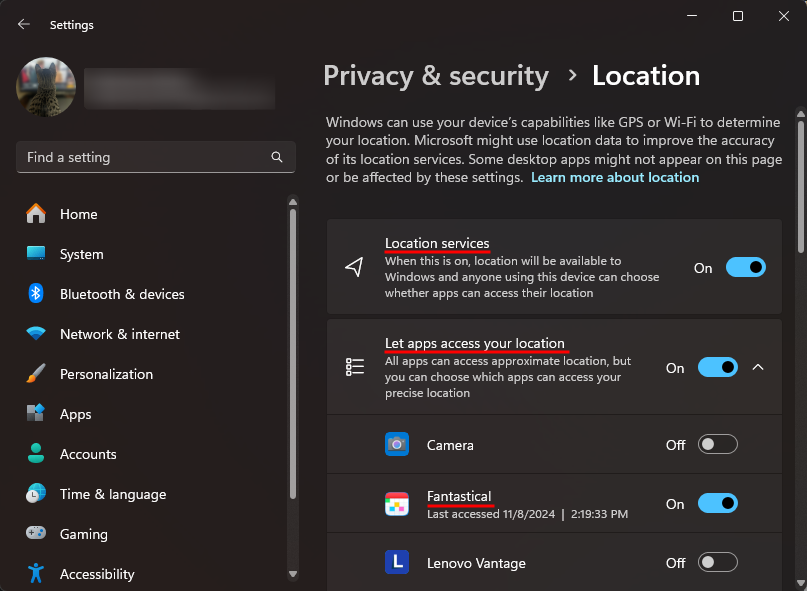The image size is (807, 591).
Task: Enable location access for Camera
Action: pos(717,445)
